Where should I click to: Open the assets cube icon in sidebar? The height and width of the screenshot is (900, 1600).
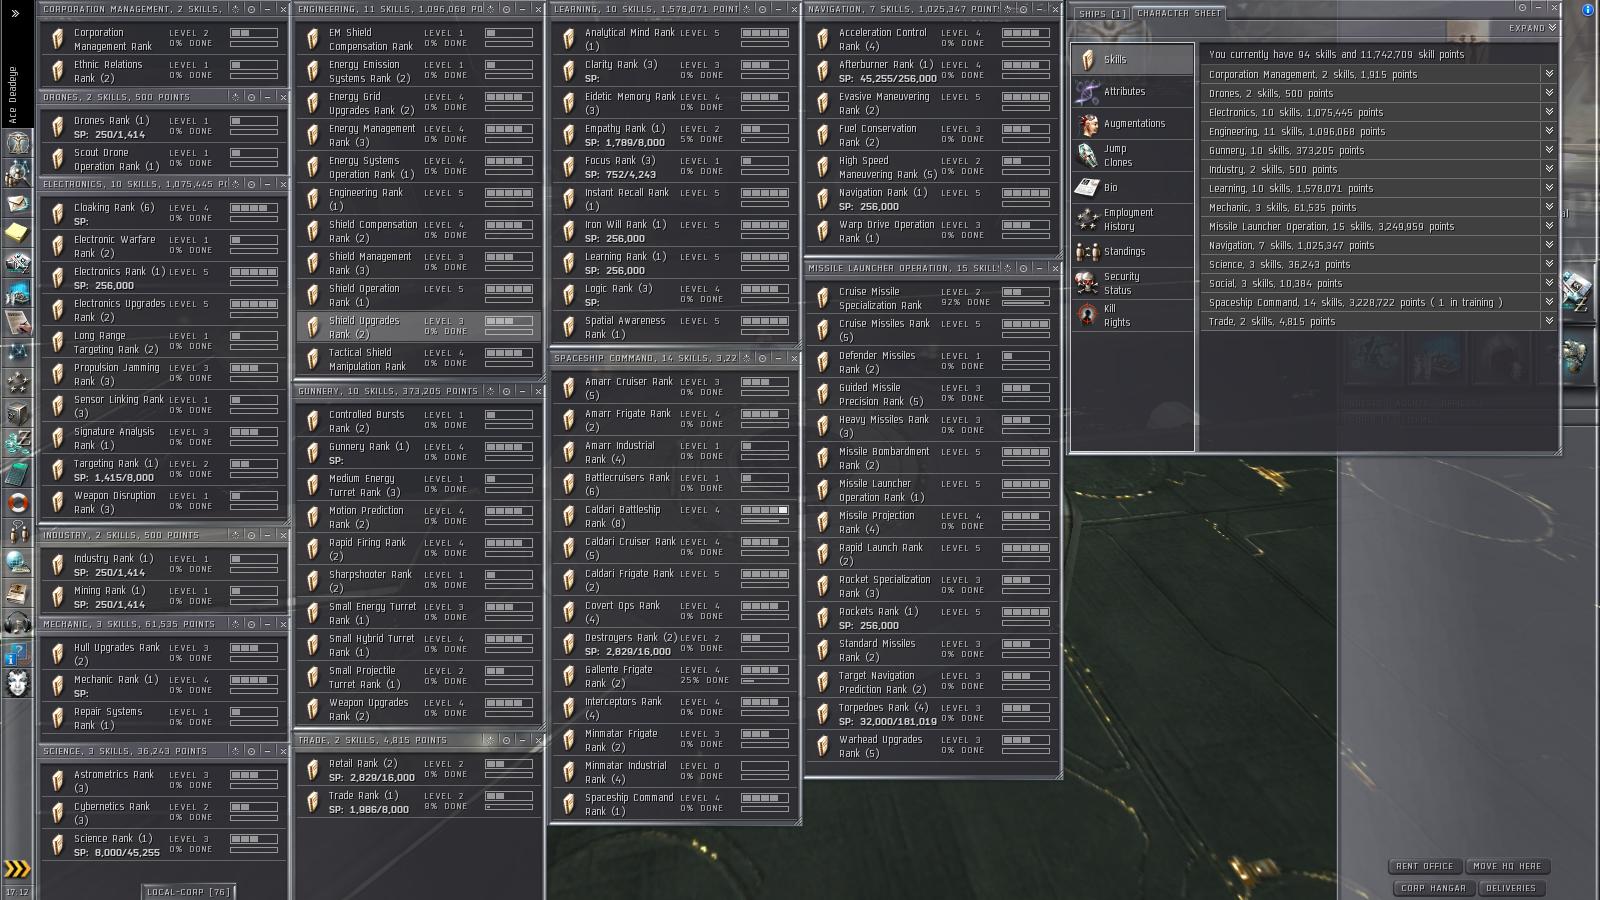tap(17, 412)
